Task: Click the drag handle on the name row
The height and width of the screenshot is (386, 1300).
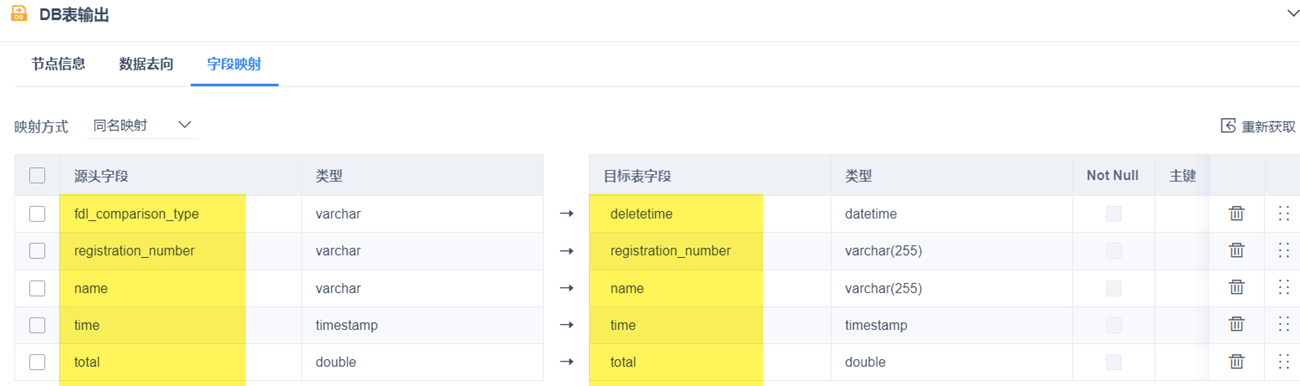Action: point(1283,287)
